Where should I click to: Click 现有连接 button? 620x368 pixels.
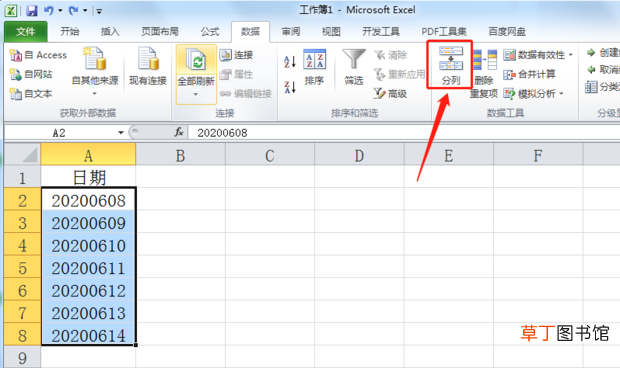[148, 67]
